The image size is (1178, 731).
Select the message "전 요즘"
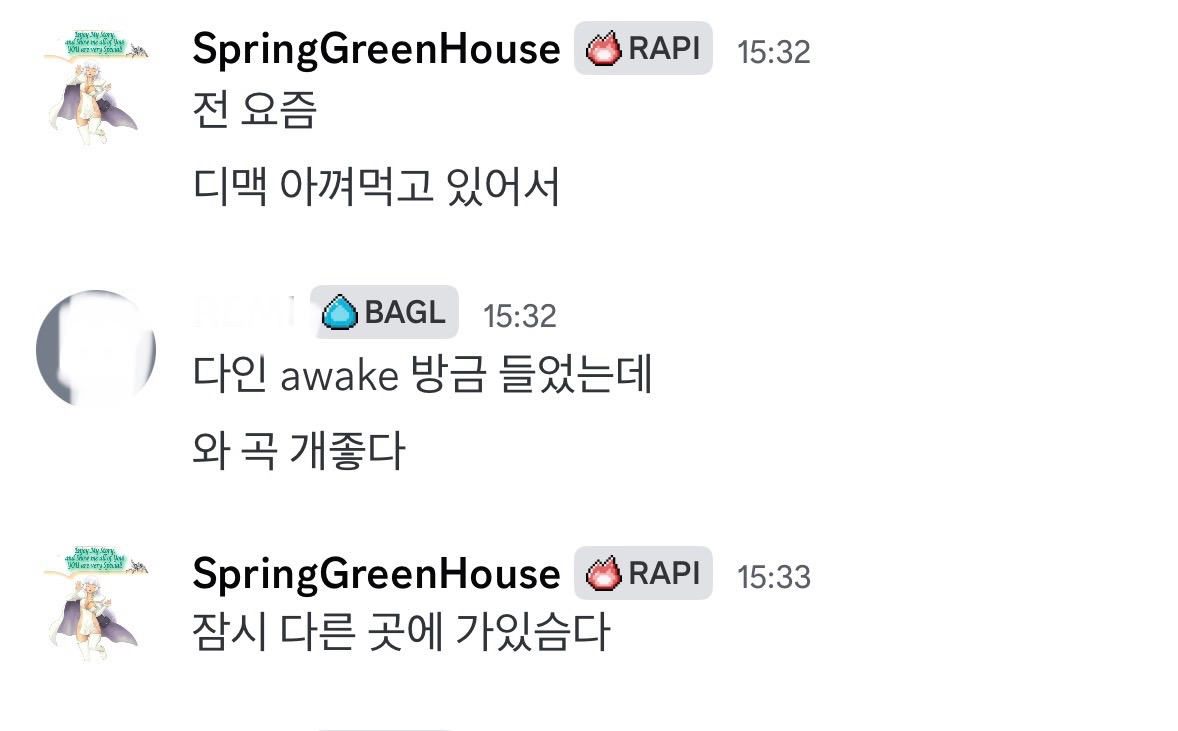click(x=254, y=110)
